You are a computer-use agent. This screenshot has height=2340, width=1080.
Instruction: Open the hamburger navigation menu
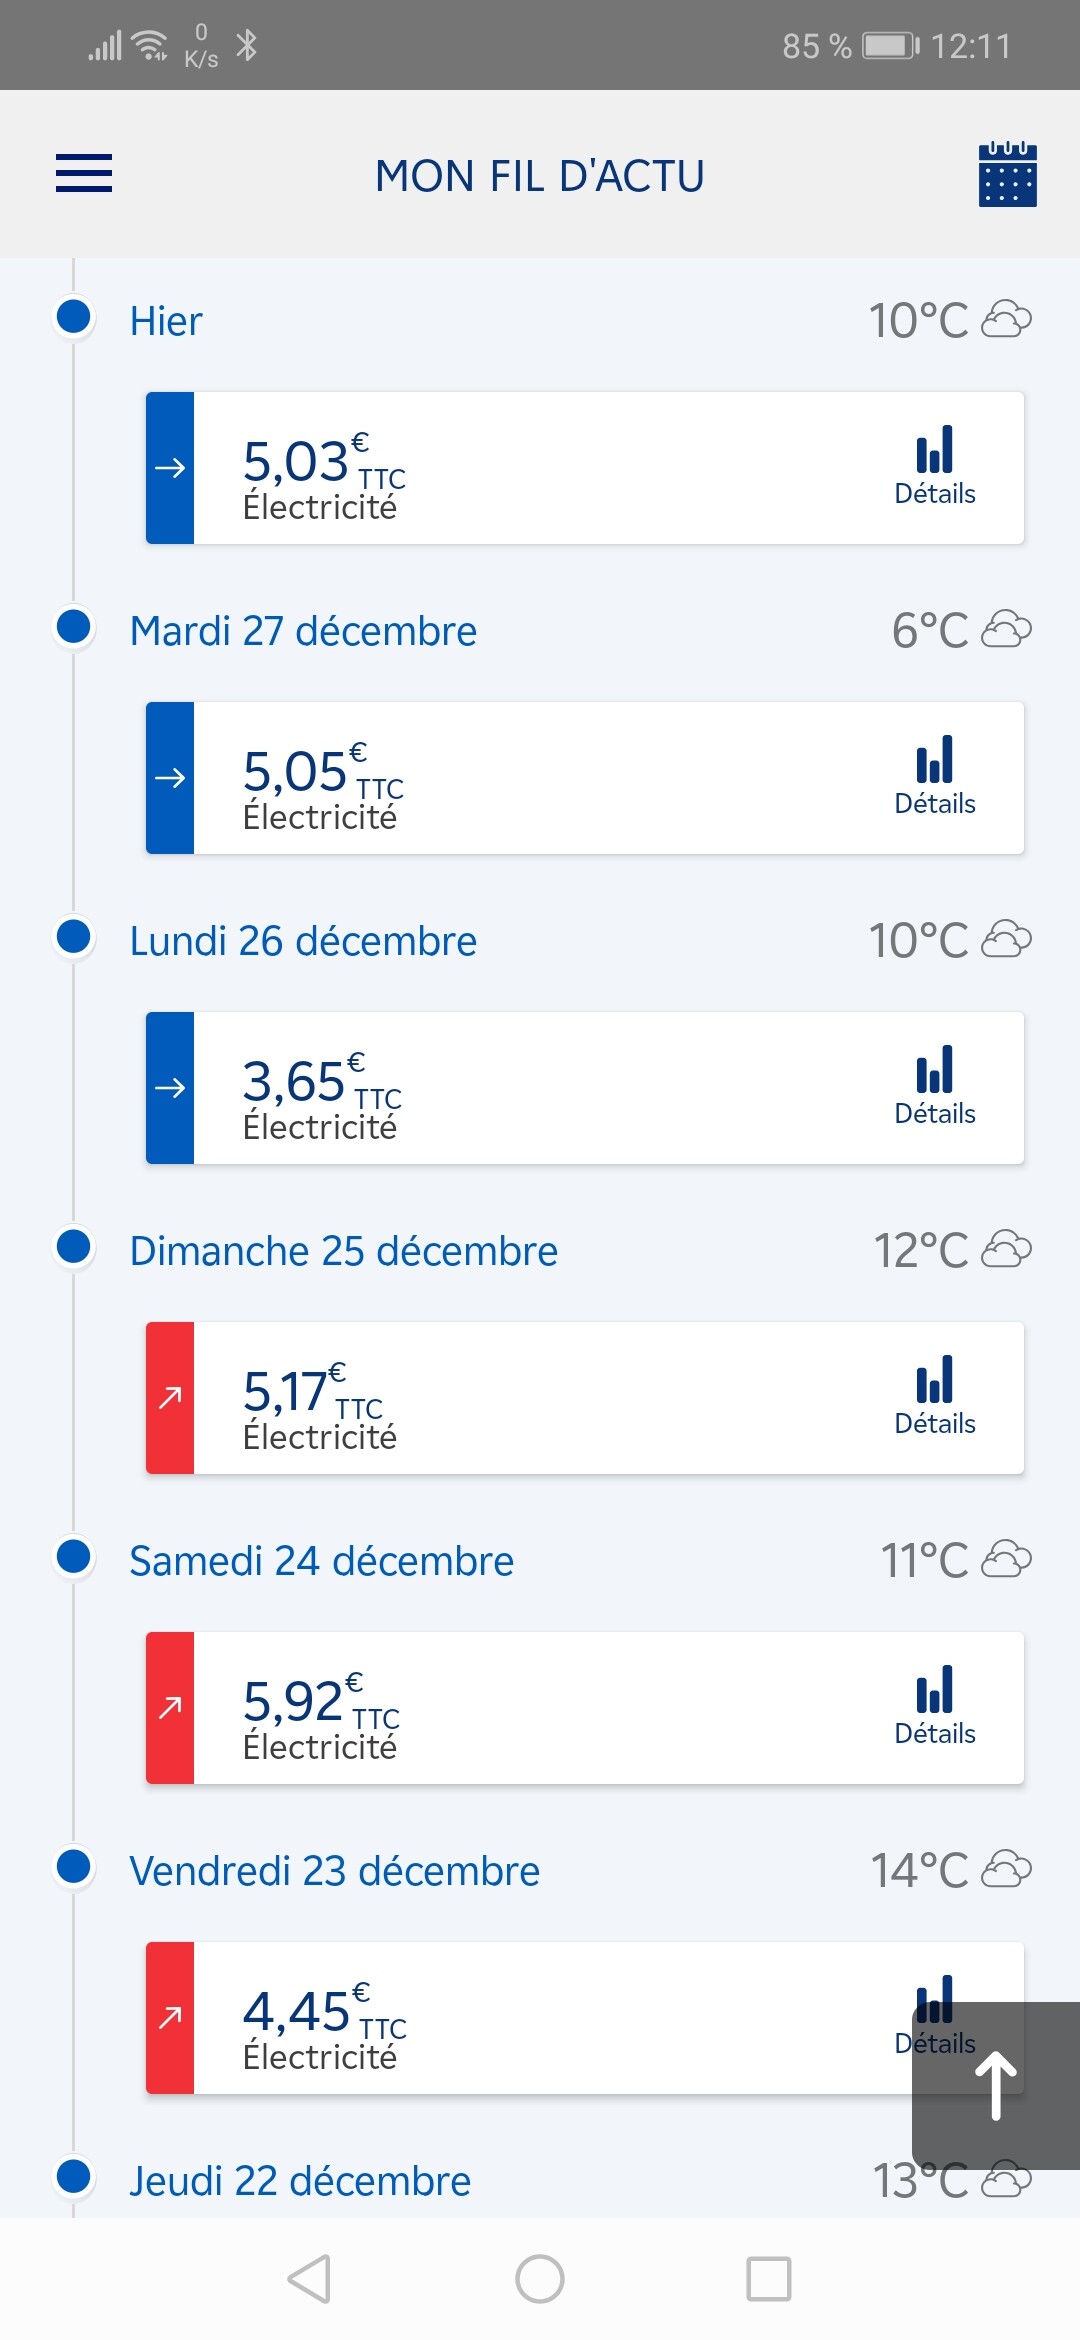(84, 173)
